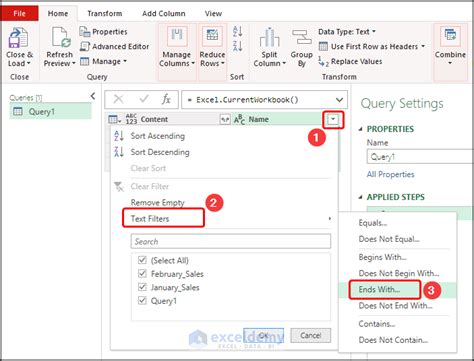Cancel formula edit with X icon
The image size is (474, 361).
tap(118, 99)
